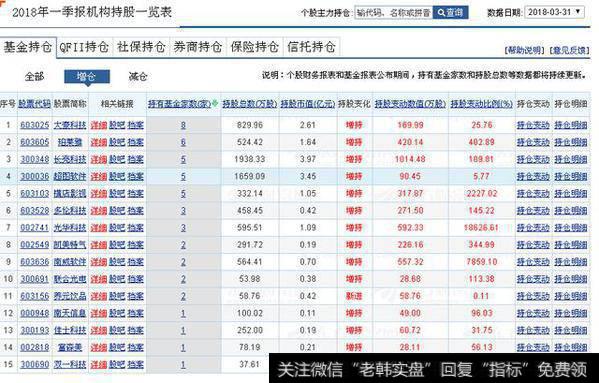The width and height of the screenshot is (599, 383).
Task: Open the 数据日期 date dropdown
Action: click(x=555, y=12)
